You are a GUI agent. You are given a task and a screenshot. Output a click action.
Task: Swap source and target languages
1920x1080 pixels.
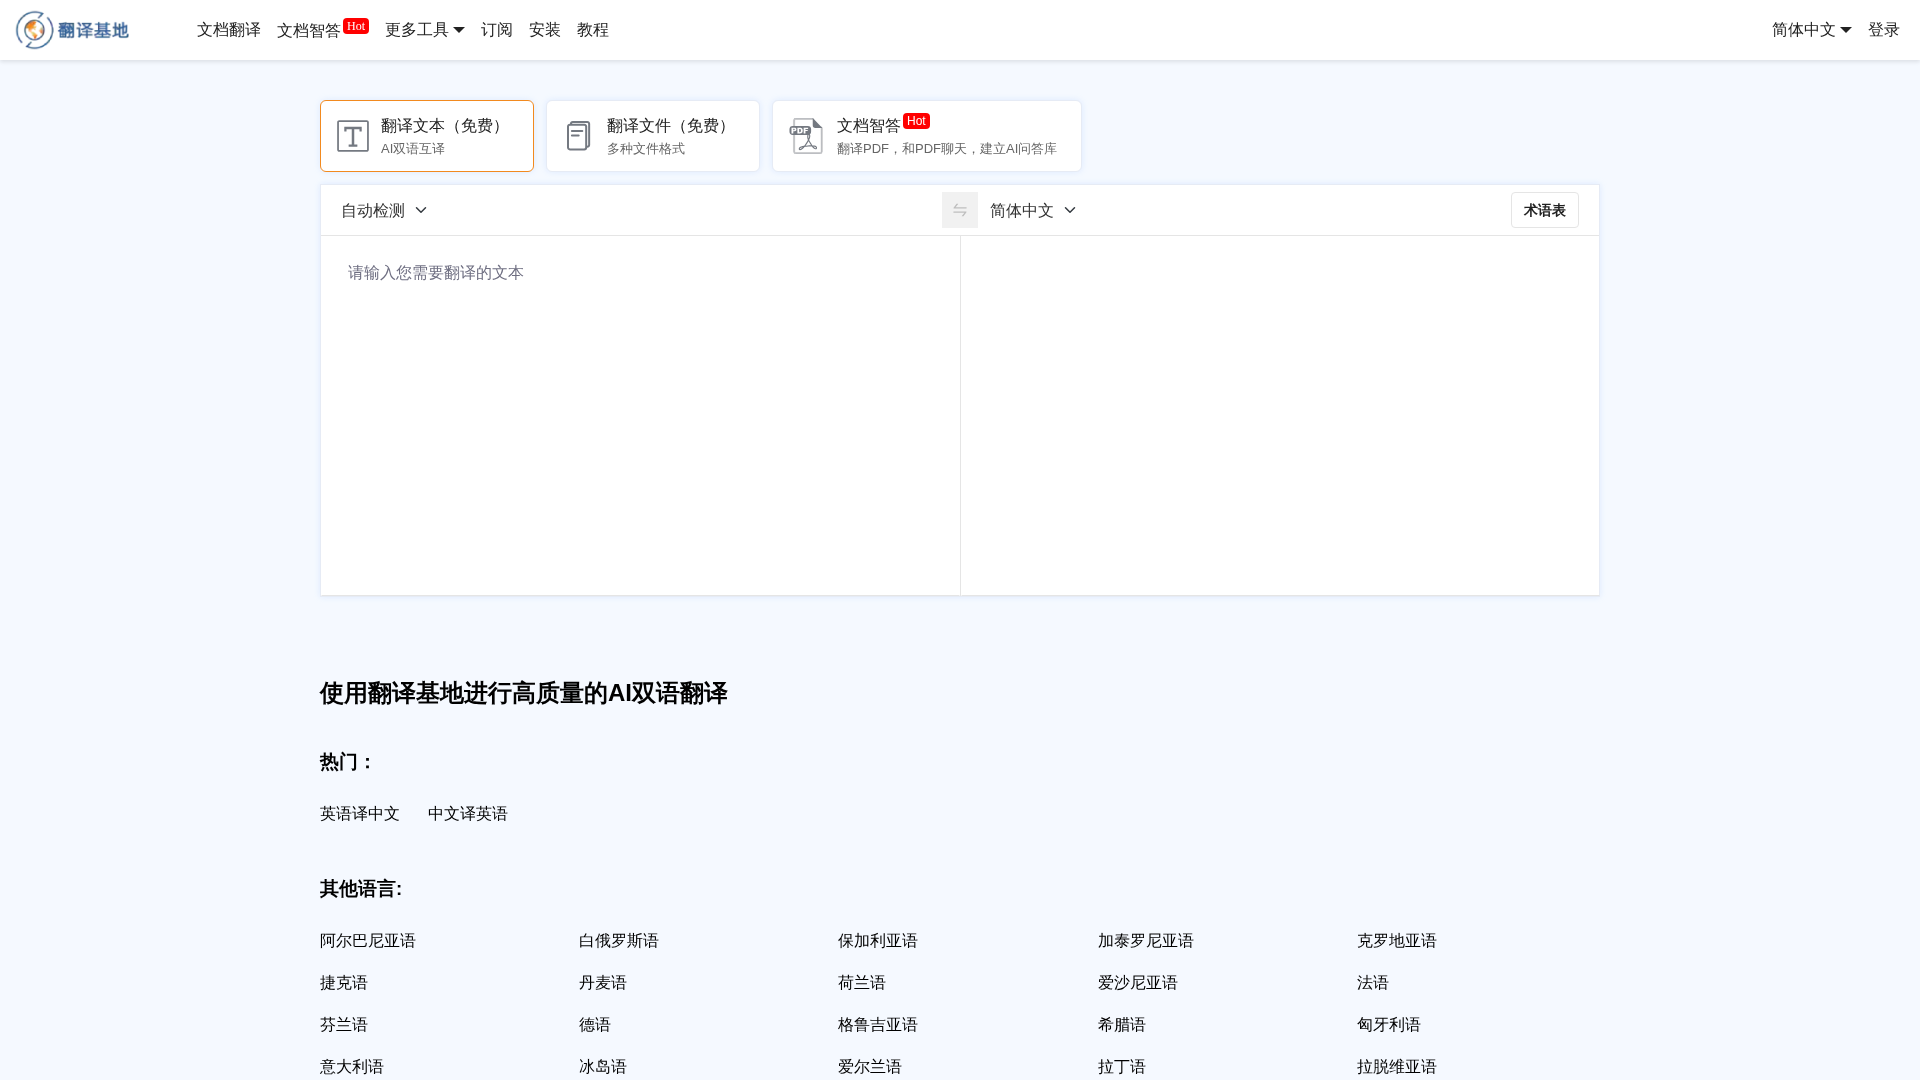click(959, 210)
